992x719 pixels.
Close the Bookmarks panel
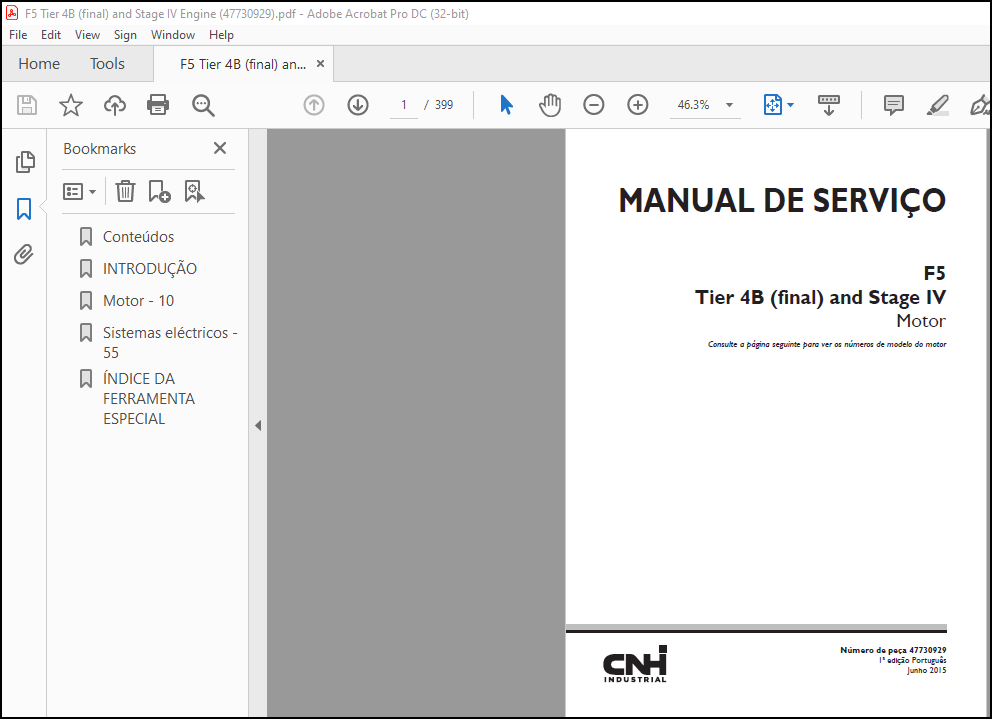click(x=220, y=148)
